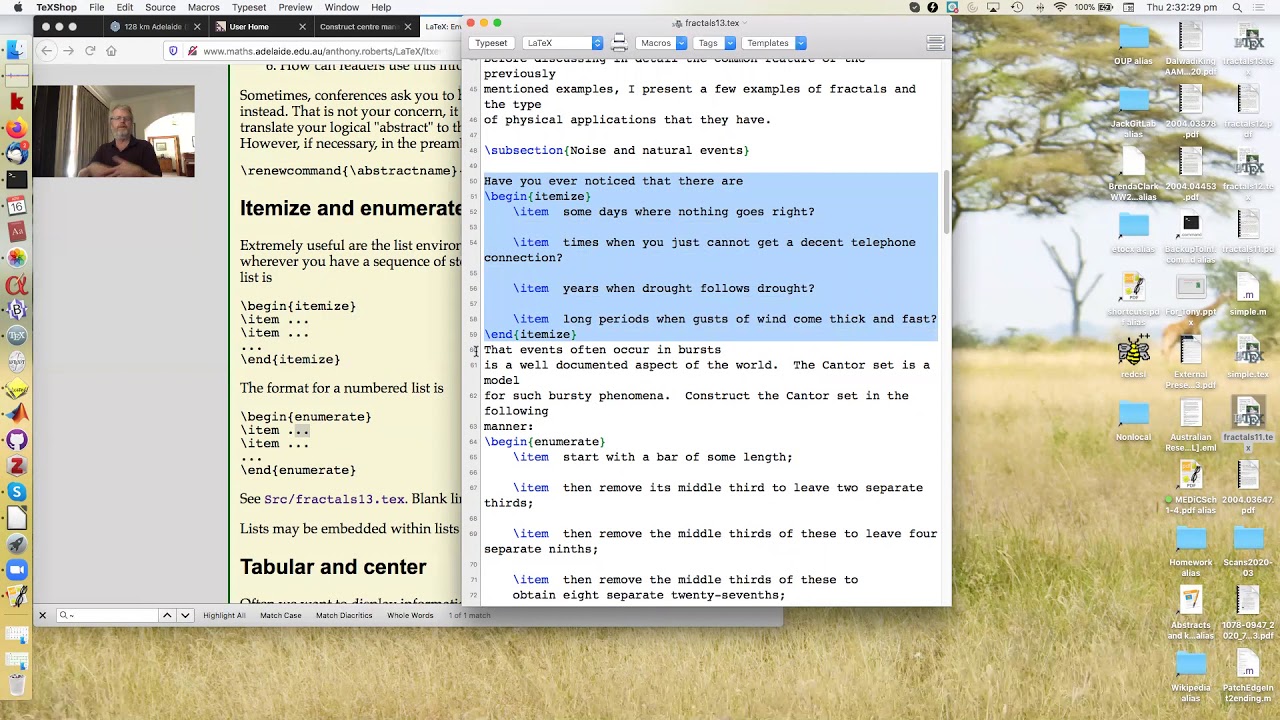Open Spotlight search in menu bar

pyautogui.click(x=1237, y=7)
